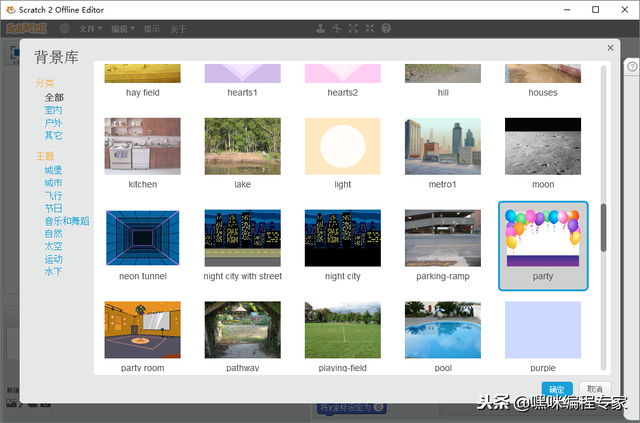Show 全部 category backdrops
This screenshot has height=423, width=640.
point(54,97)
